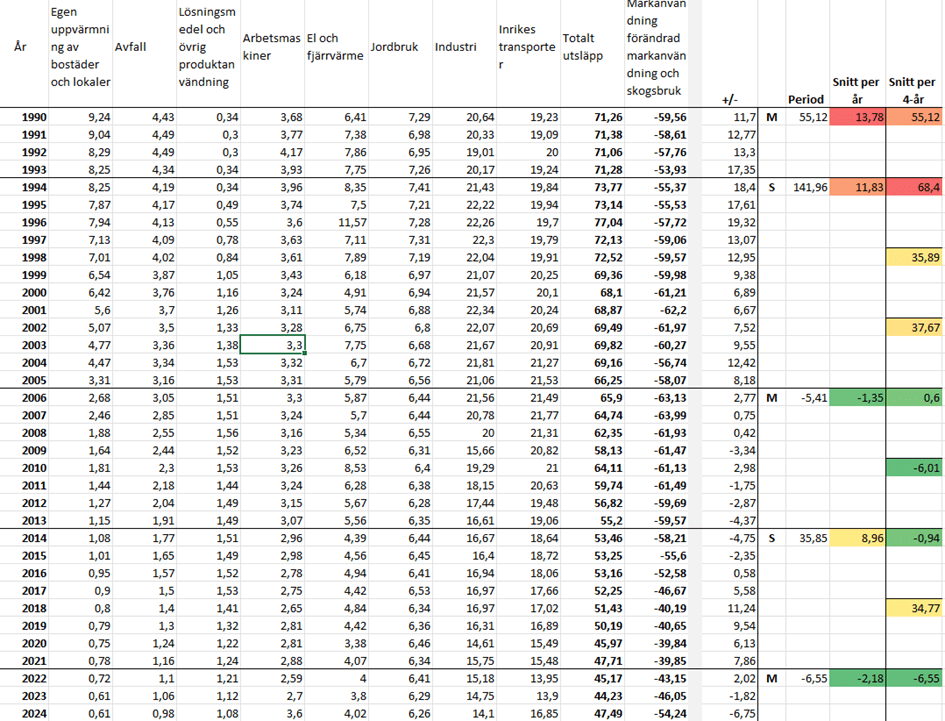Screen dimensions: 945x721
Task: Click the green cell showing -6,01
Action: pyautogui.click(x=914, y=470)
